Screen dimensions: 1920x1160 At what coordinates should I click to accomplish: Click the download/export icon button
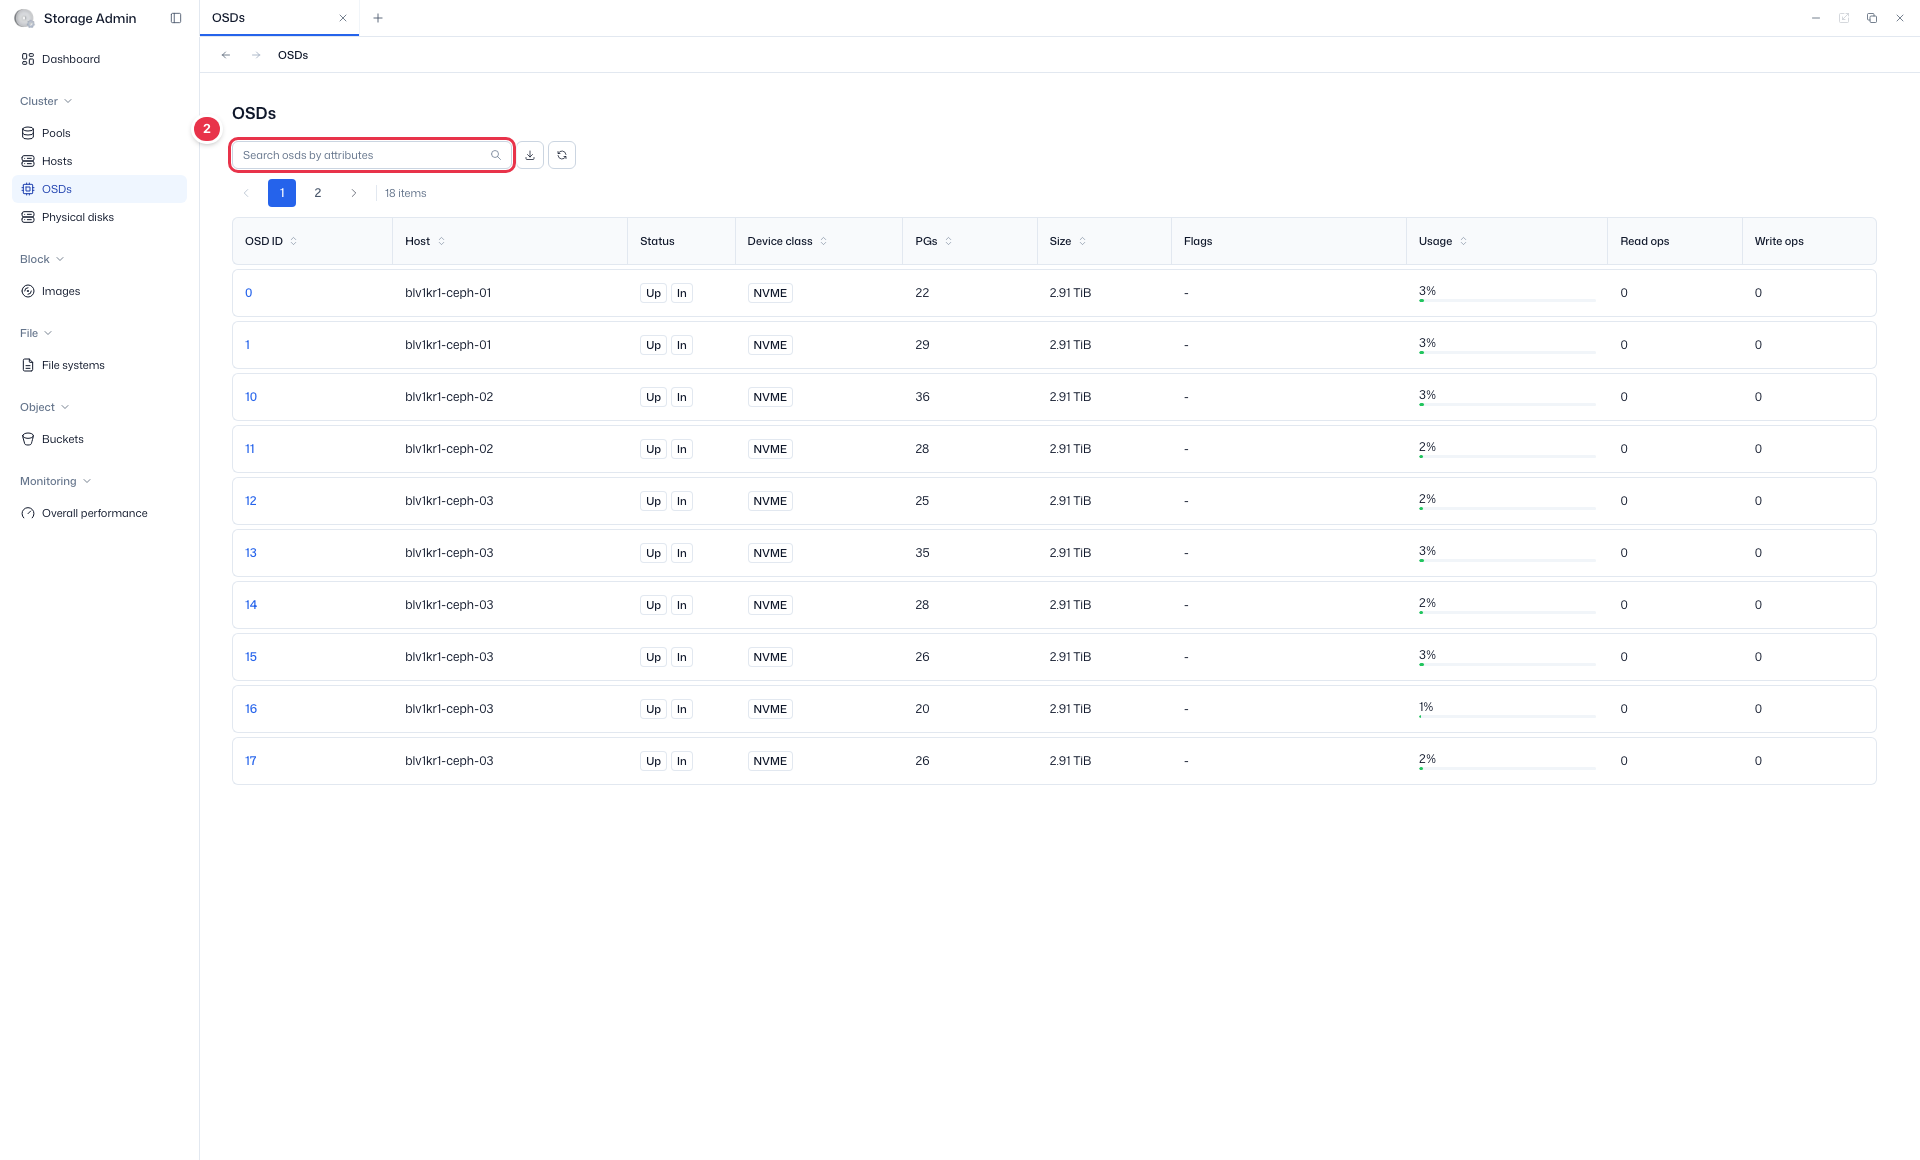click(x=530, y=155)
